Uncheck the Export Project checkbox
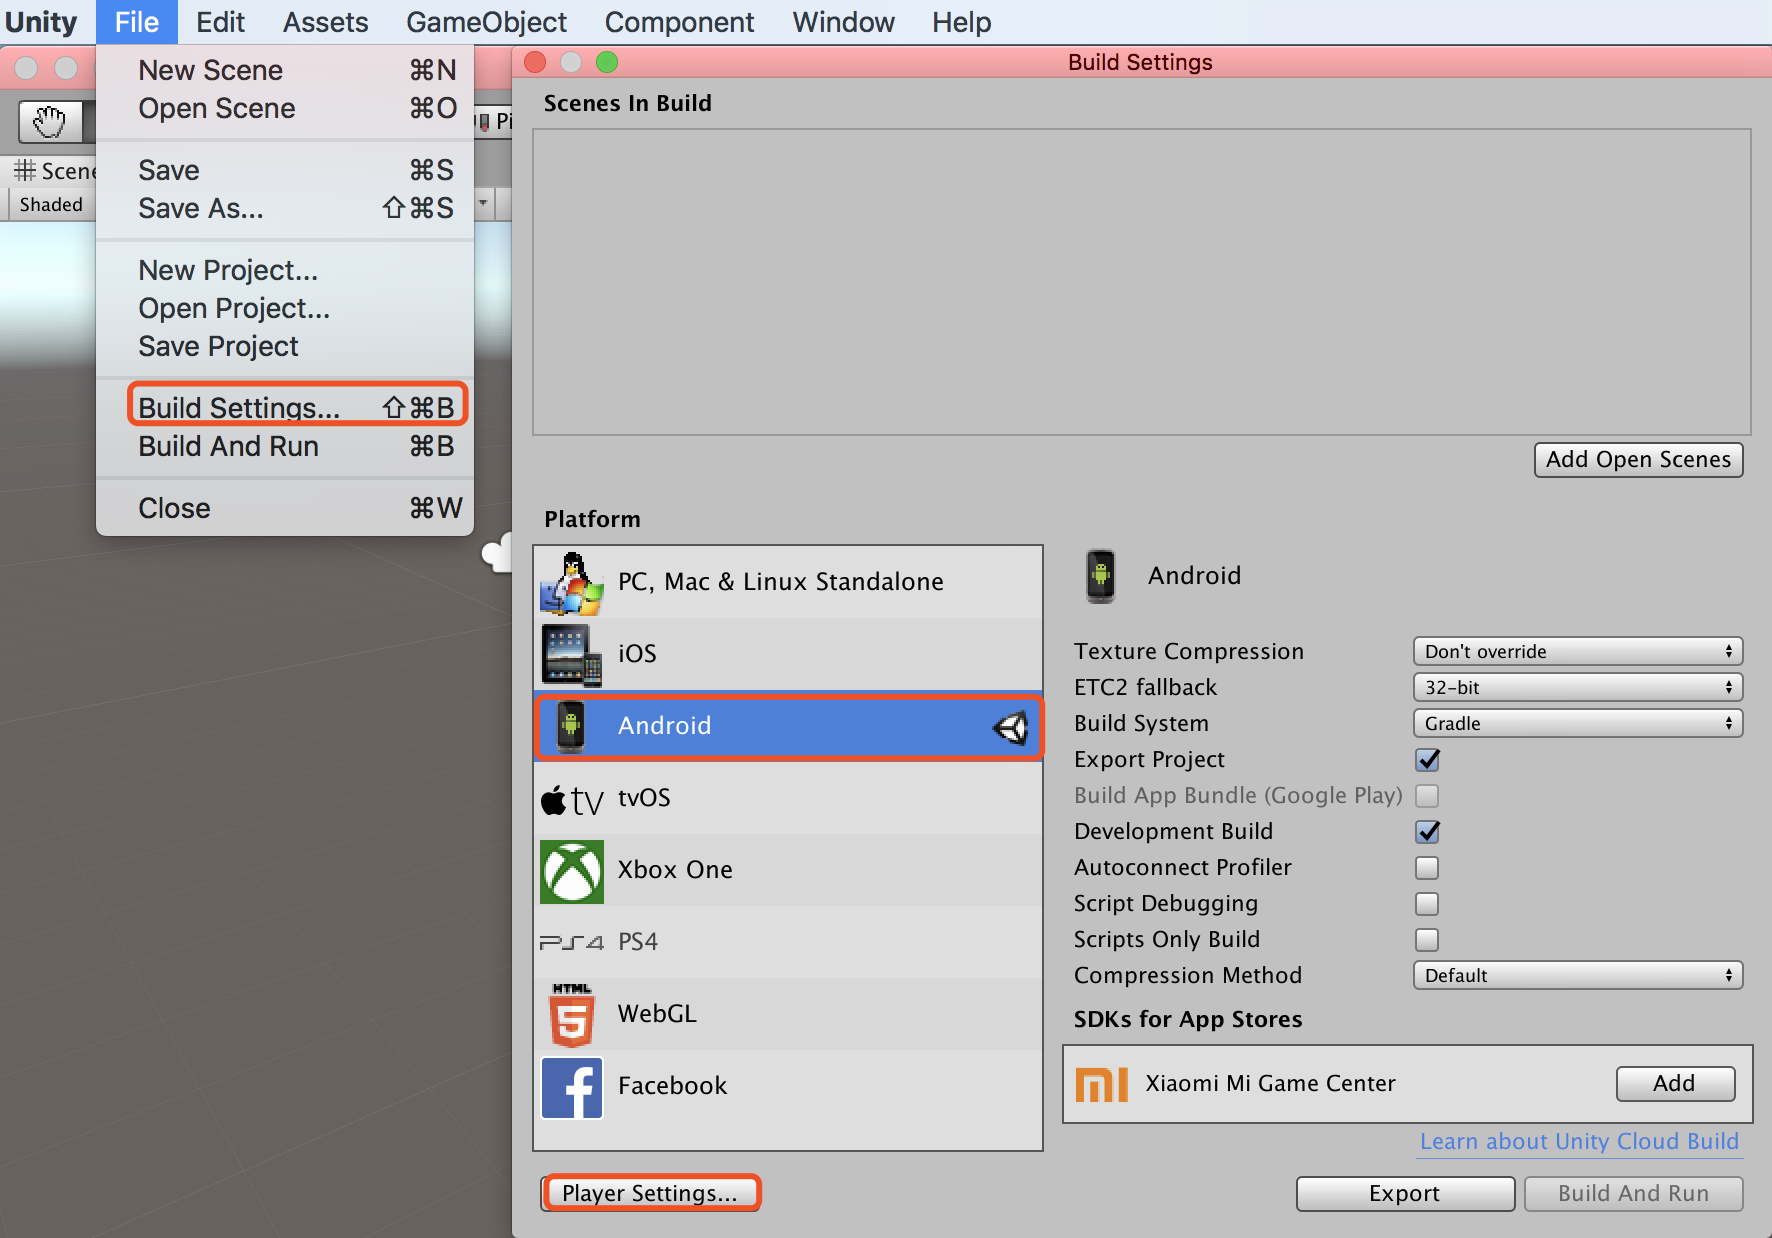 pyautogui.click(x=1427, y=760)
